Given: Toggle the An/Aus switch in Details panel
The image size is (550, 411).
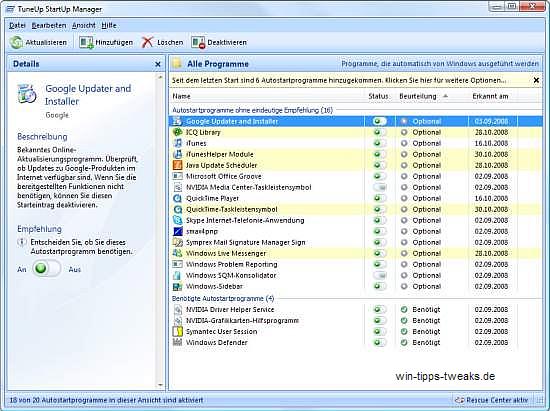Looking at the screenshot, I should coord(46,269).
